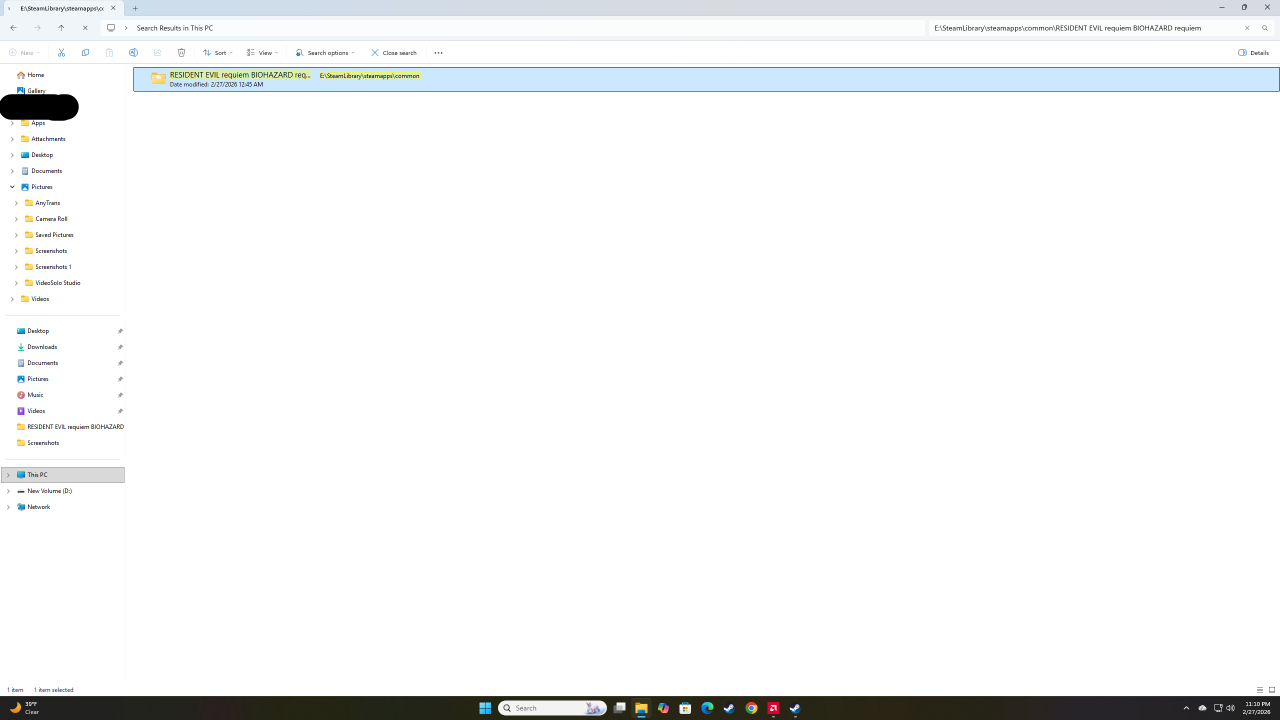Click the Copy icon in toolbar
Image resolution: width=1280 pixels, height=720 pixels.
(85, 53)
